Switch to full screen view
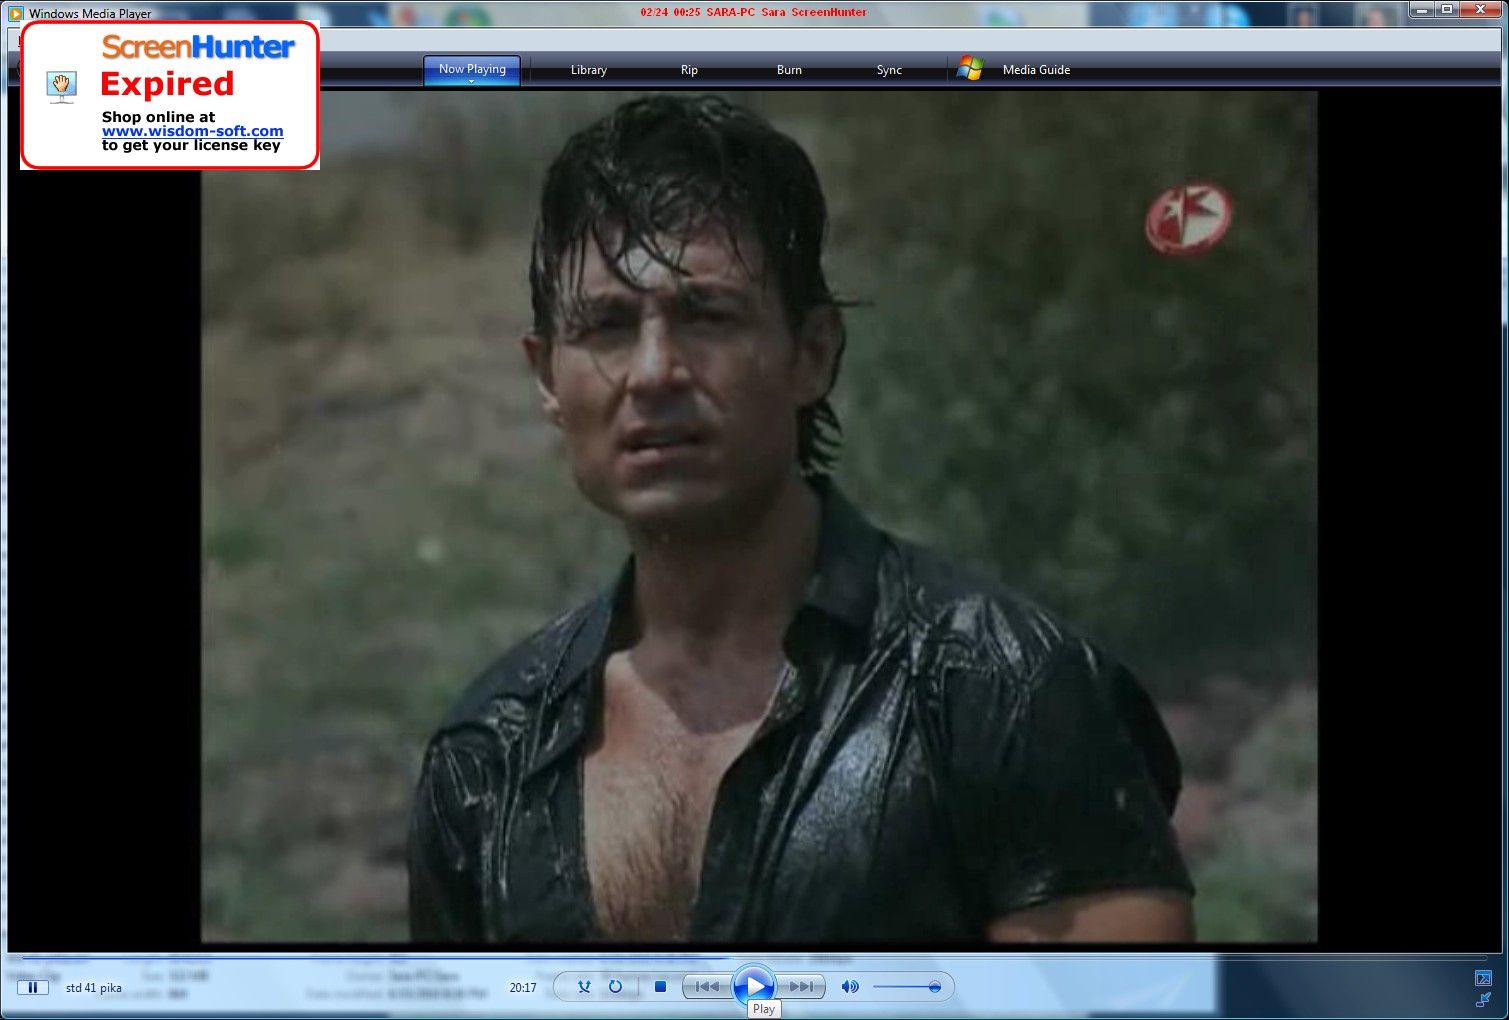 (1483, 978)
